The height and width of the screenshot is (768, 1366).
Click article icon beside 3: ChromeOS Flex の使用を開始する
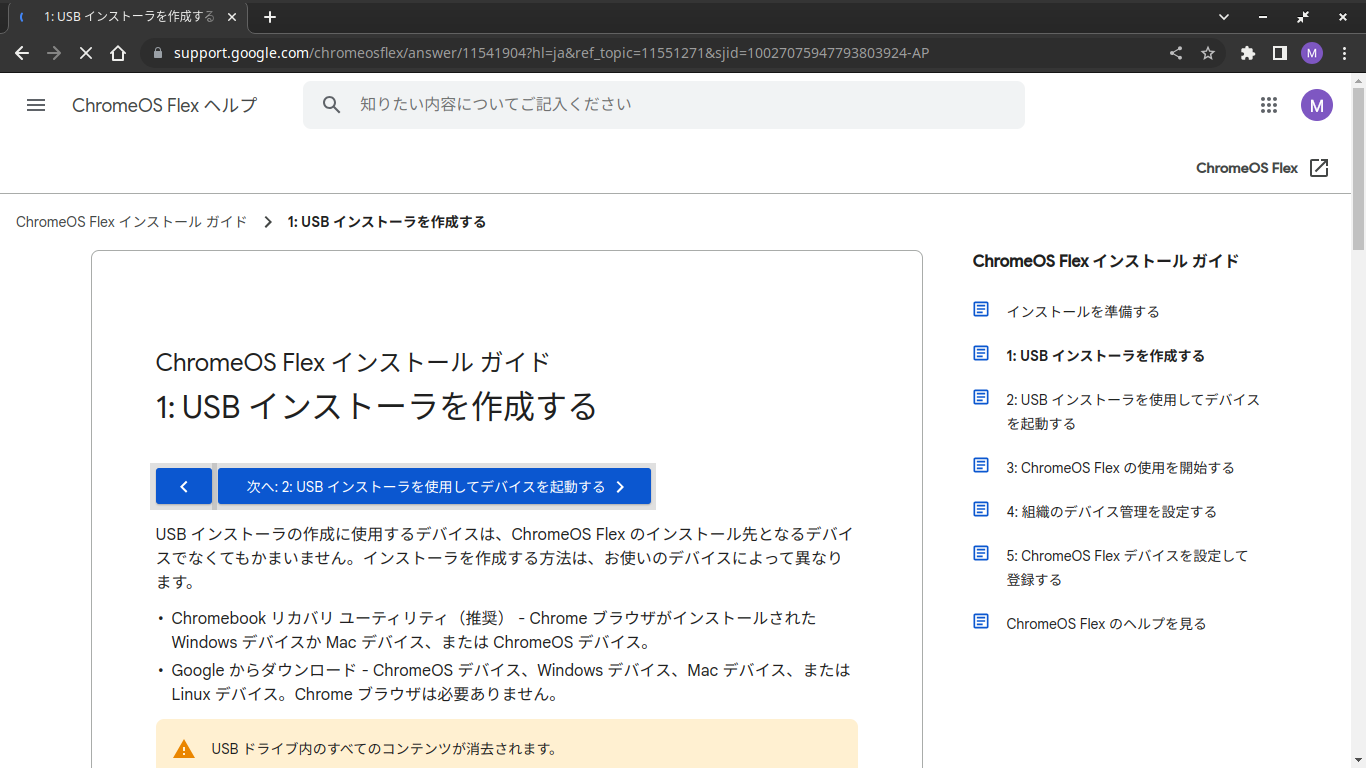point(981,466)
